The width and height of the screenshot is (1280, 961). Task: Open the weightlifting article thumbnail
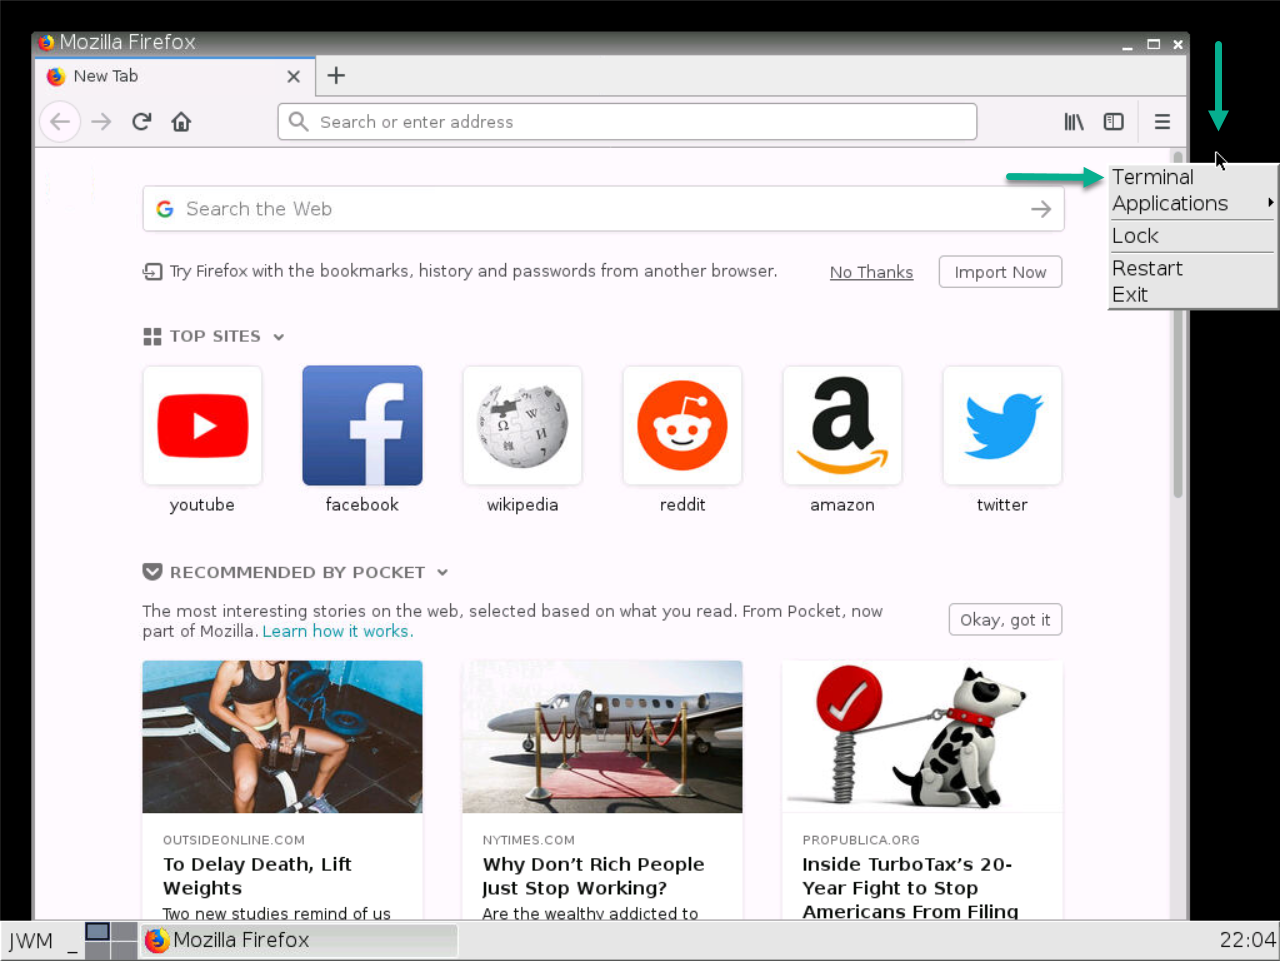click(x=282, y=736)
